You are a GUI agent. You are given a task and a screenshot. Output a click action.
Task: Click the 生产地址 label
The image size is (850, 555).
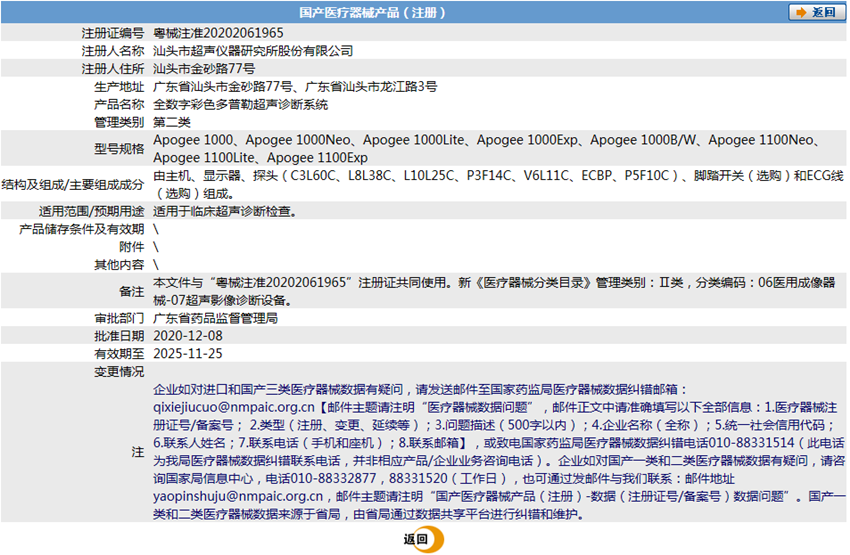click(x=119, y=87)
